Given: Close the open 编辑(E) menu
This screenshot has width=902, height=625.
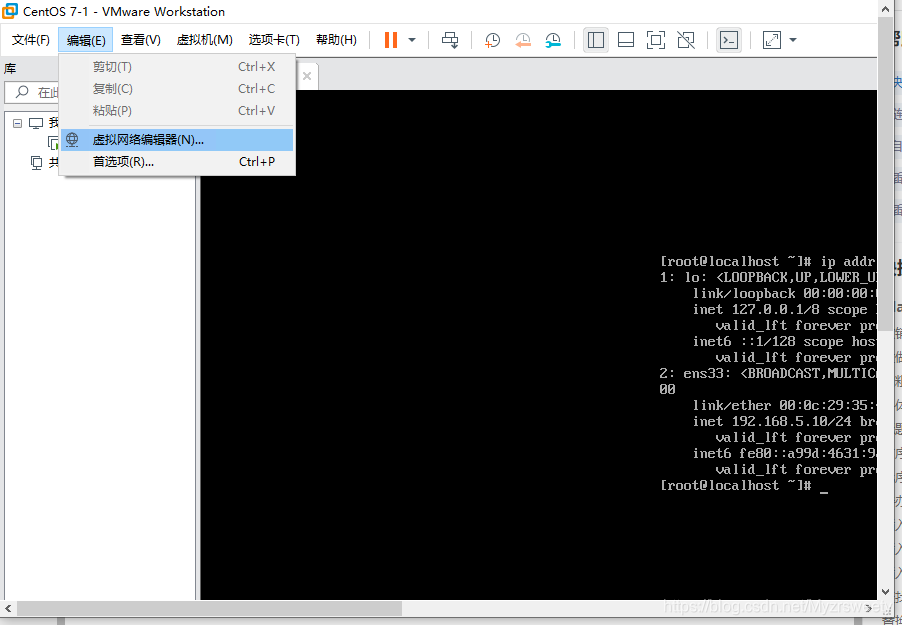Looking at the screenshot, I should click(86, 40).
